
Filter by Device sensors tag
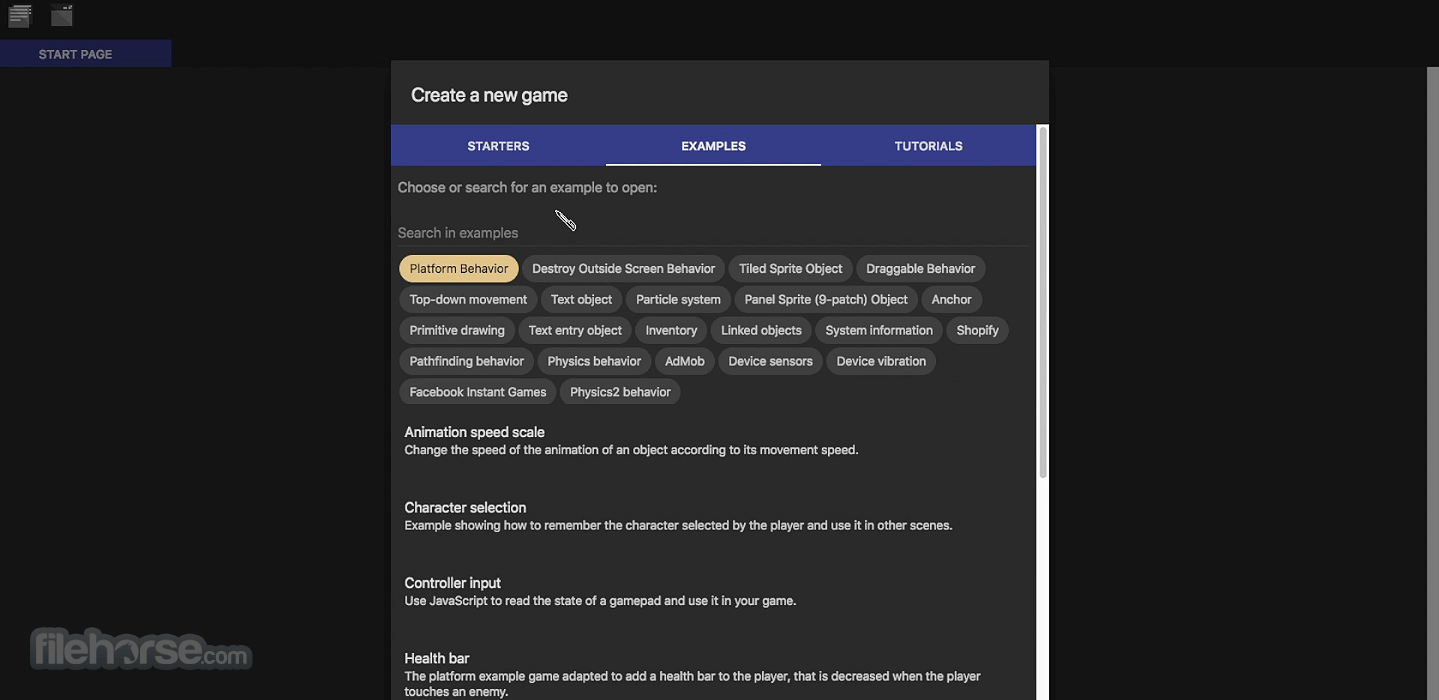pyautogui.click(x=770, y=361)
